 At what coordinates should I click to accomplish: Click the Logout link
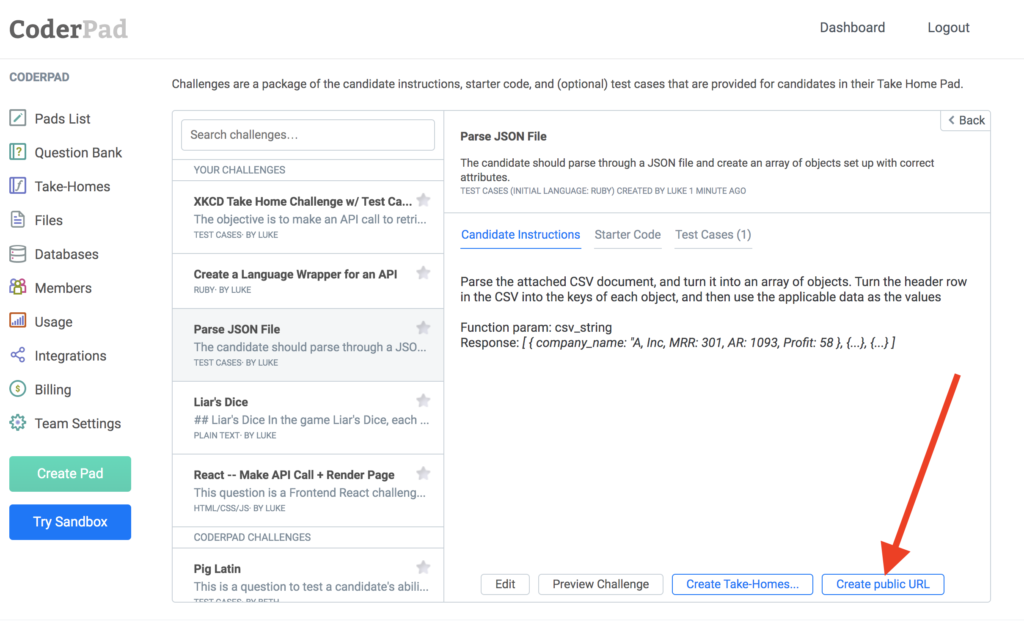[x=948, y=27]
